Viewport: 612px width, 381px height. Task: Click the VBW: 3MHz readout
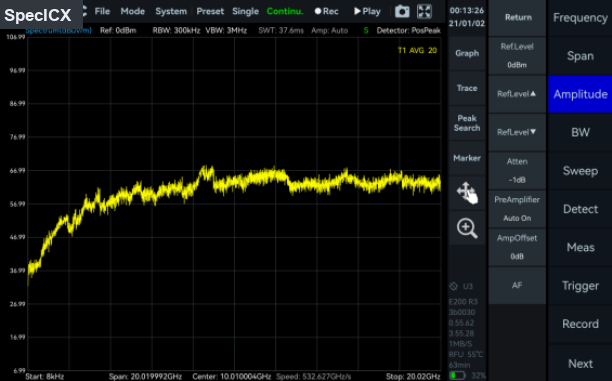pos(226,30)
